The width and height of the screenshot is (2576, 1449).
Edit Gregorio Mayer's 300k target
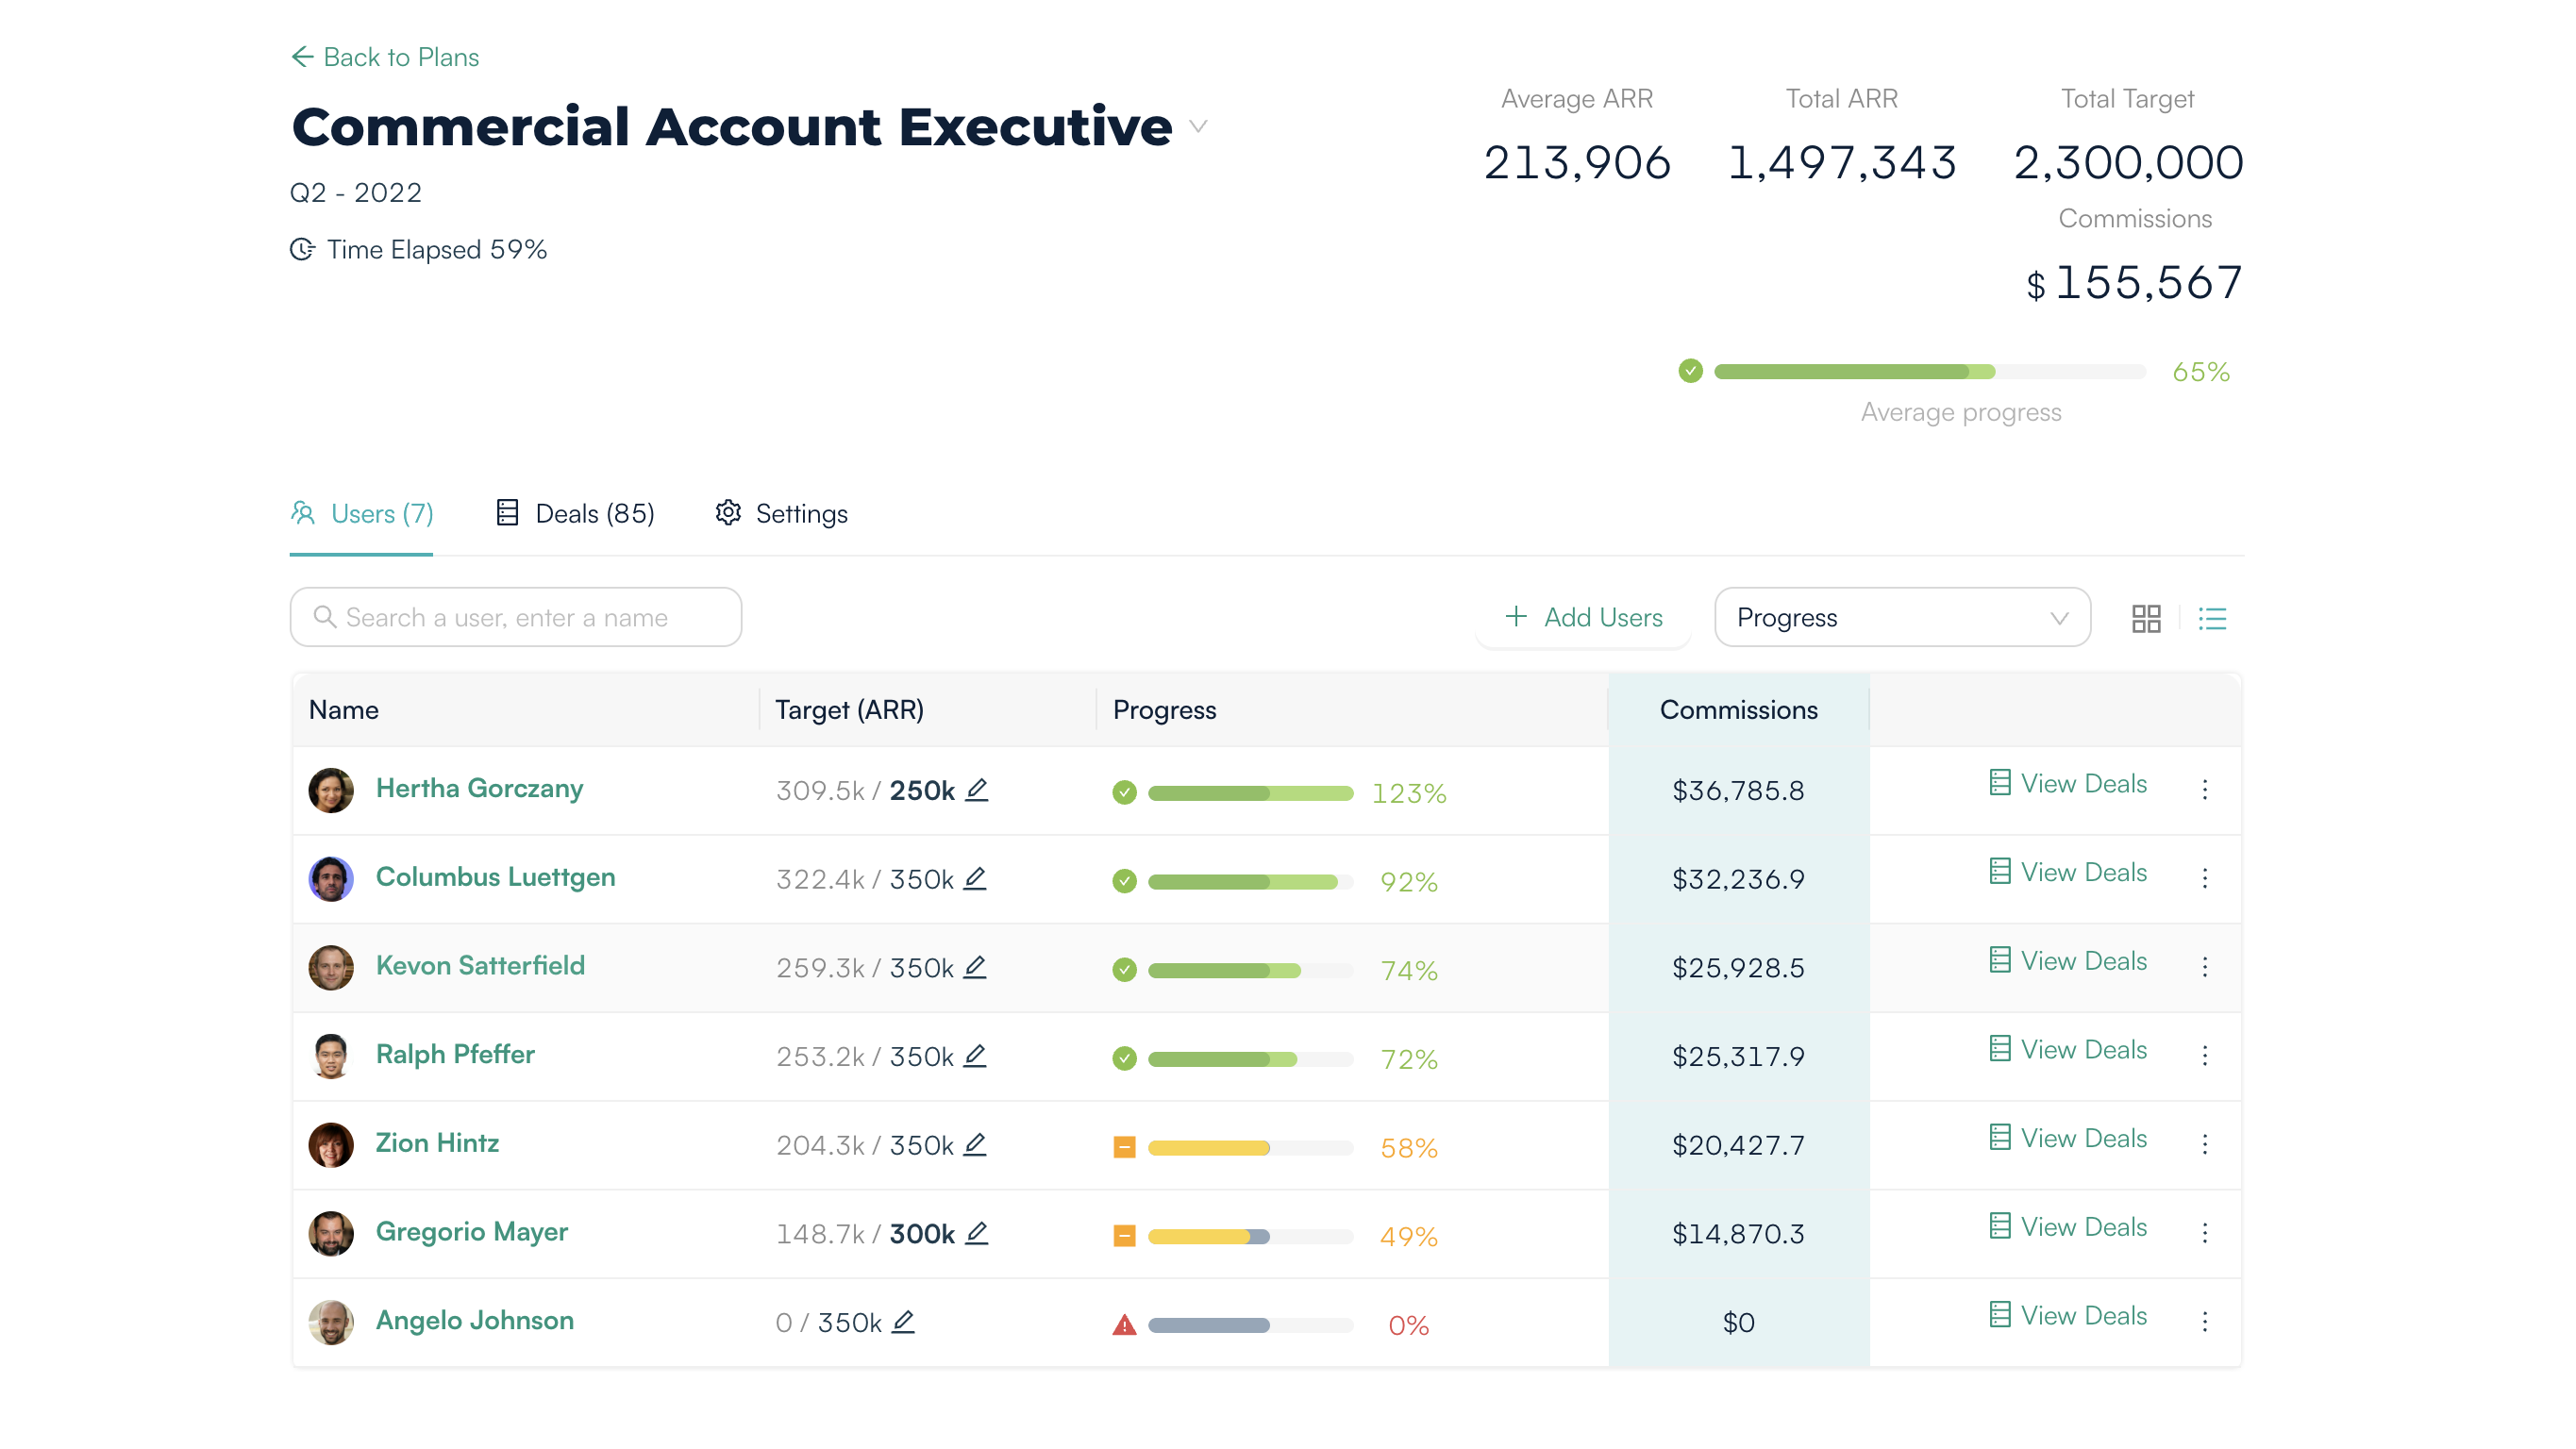coord(977,1233)
